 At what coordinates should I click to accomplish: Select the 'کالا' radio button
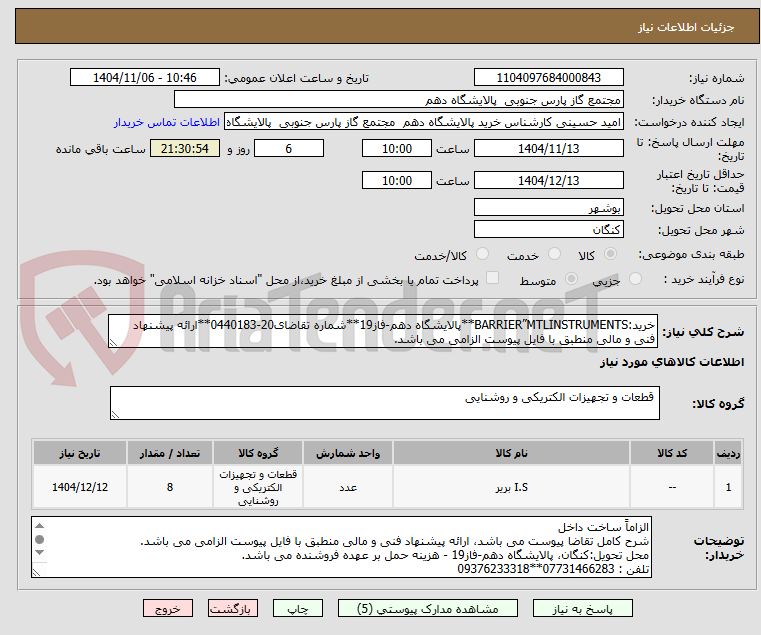(x=611, y=254)
